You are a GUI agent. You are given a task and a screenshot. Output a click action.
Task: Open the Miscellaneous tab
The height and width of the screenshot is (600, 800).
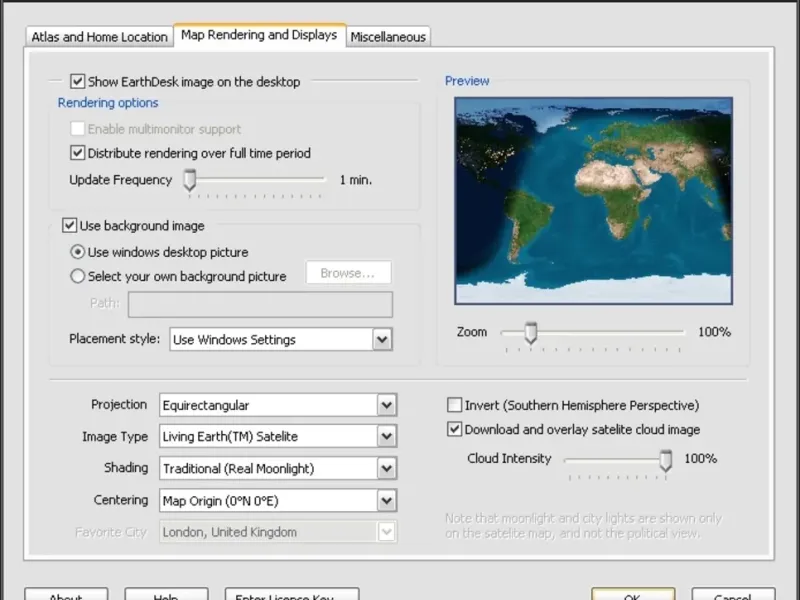click(x=388, y=37)
